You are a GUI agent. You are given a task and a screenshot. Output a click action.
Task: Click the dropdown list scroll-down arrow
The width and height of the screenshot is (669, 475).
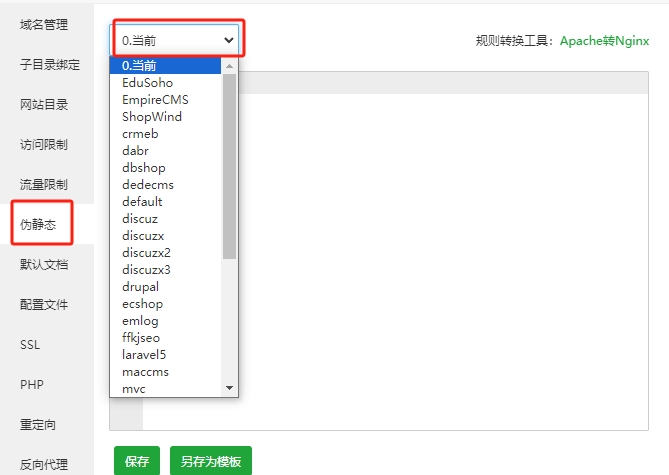click(x=230, y=388)
